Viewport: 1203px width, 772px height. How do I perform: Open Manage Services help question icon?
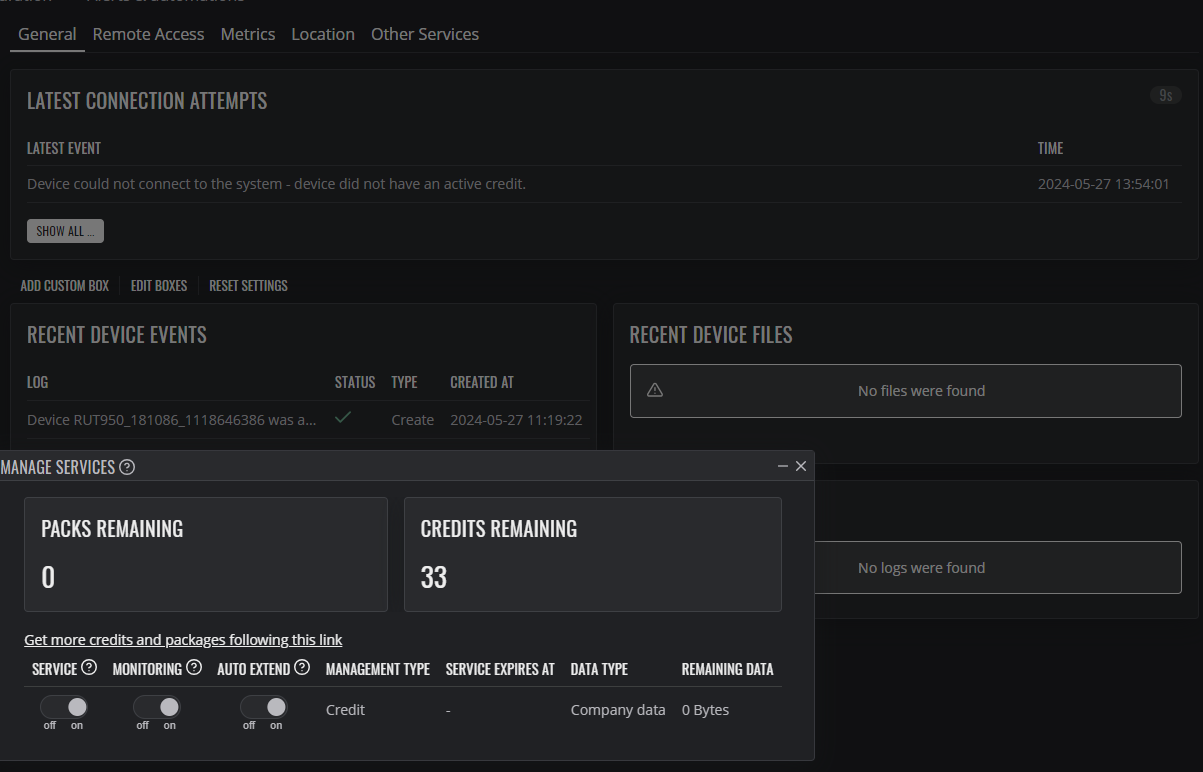click(x=127, y=467)
